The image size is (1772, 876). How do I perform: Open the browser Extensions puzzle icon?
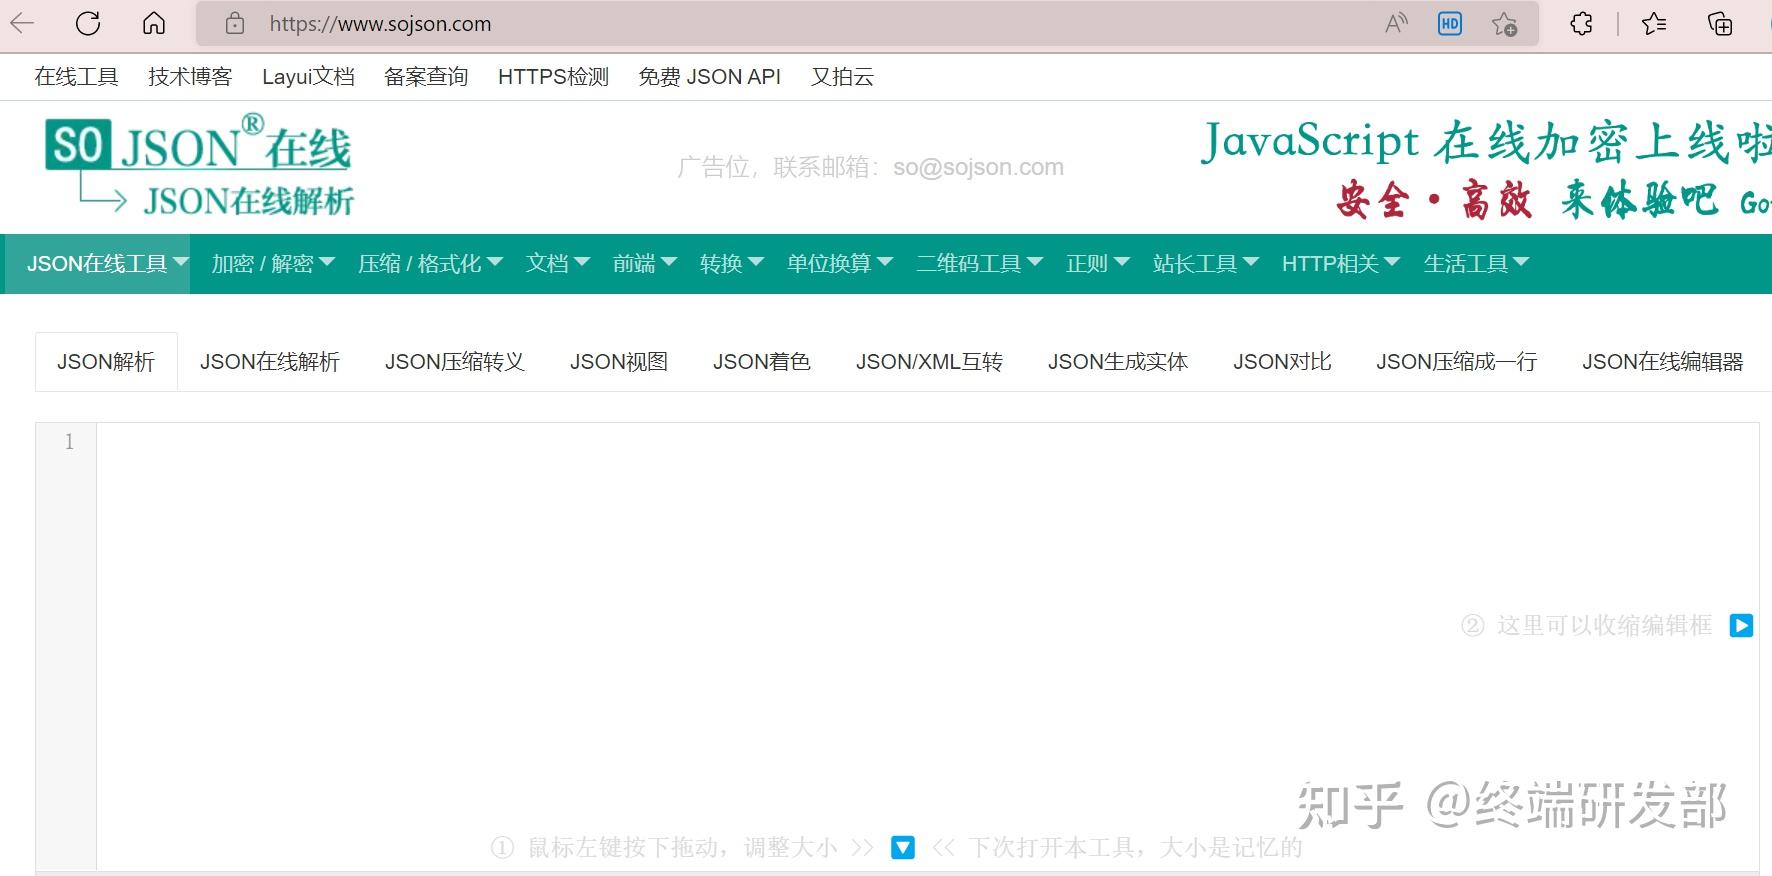tap(1581, 24)
